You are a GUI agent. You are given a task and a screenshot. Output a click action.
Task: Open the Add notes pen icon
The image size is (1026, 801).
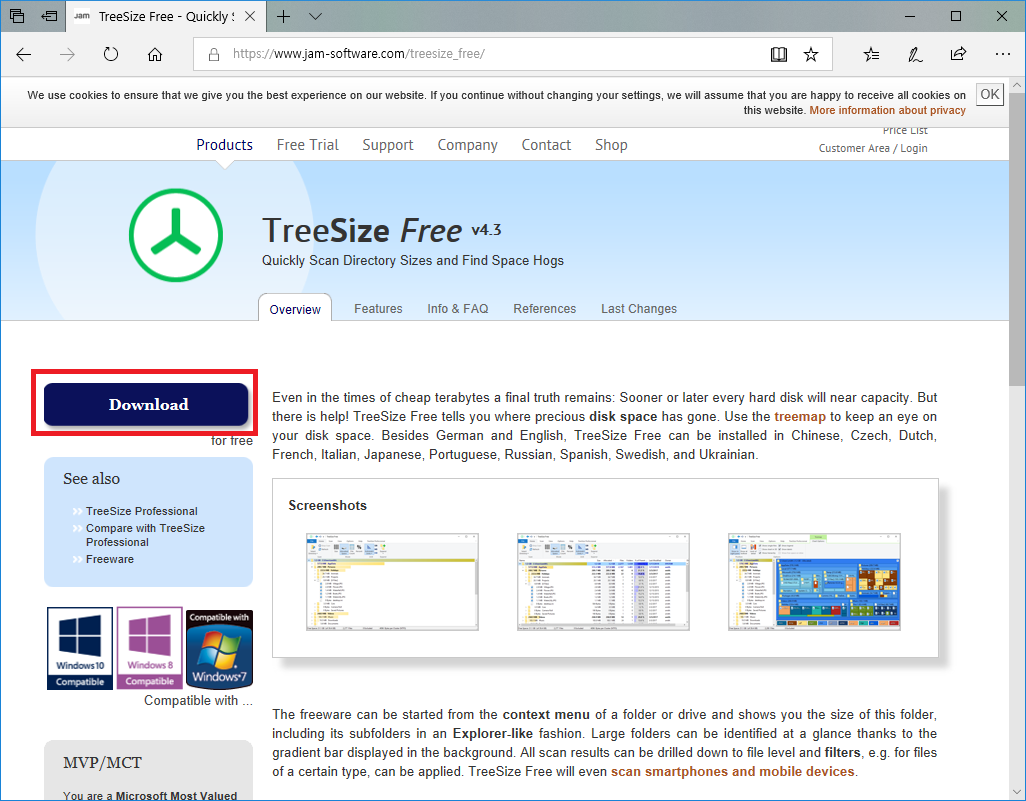(x=915, y=54)
